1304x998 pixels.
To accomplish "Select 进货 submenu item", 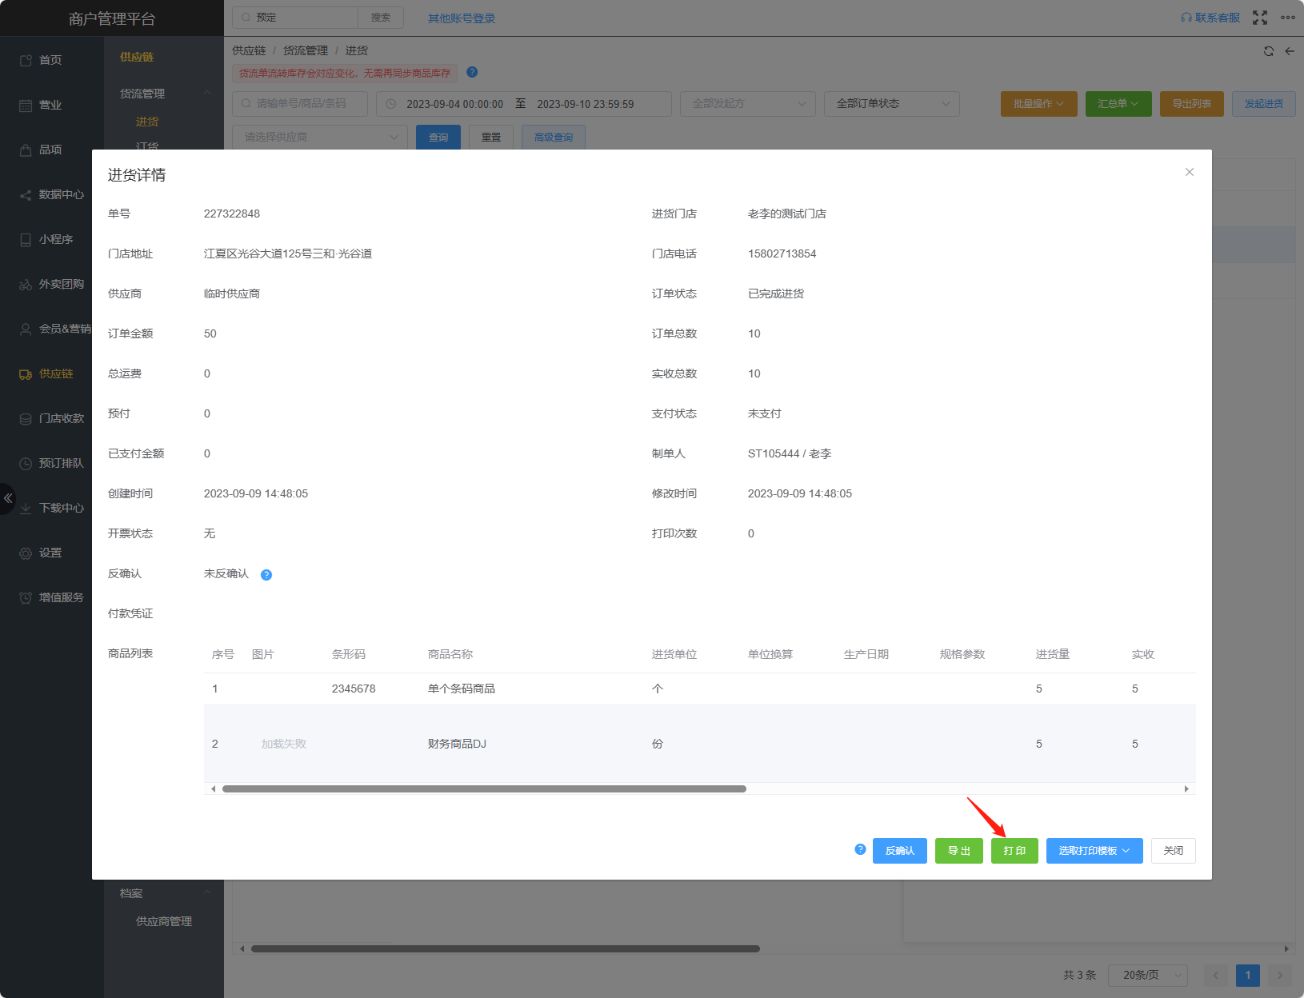I will tap(147, 122).
